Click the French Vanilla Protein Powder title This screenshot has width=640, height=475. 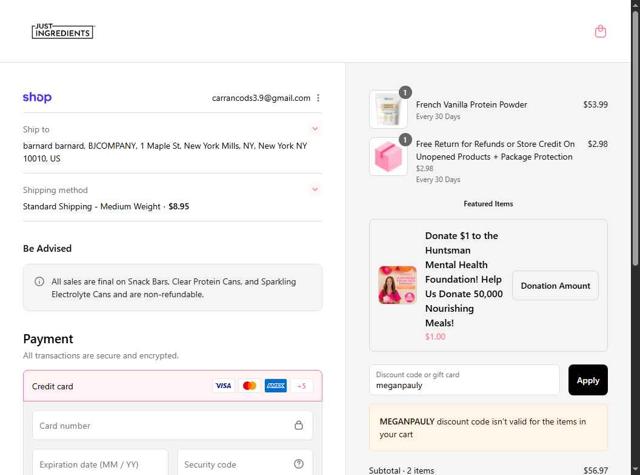[x=471, y=105]
